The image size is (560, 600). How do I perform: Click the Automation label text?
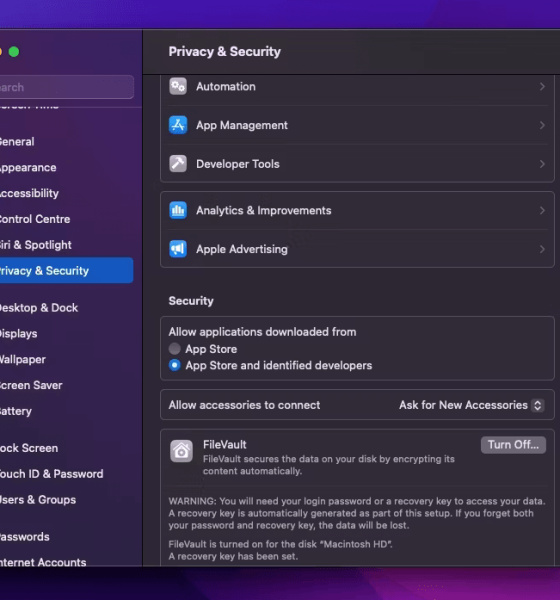pos(226,86)
